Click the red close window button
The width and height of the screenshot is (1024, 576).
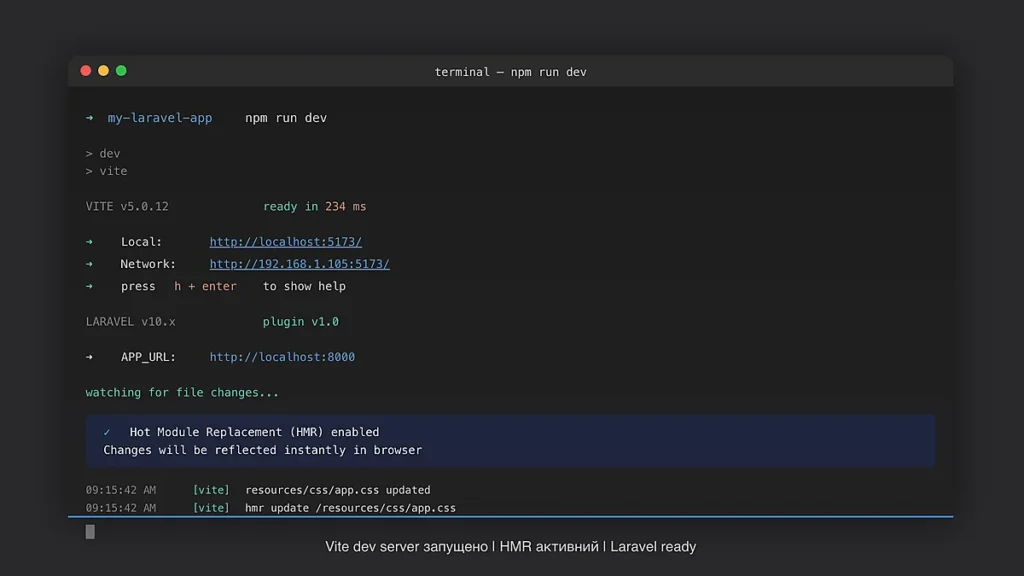tap(86, 71)
